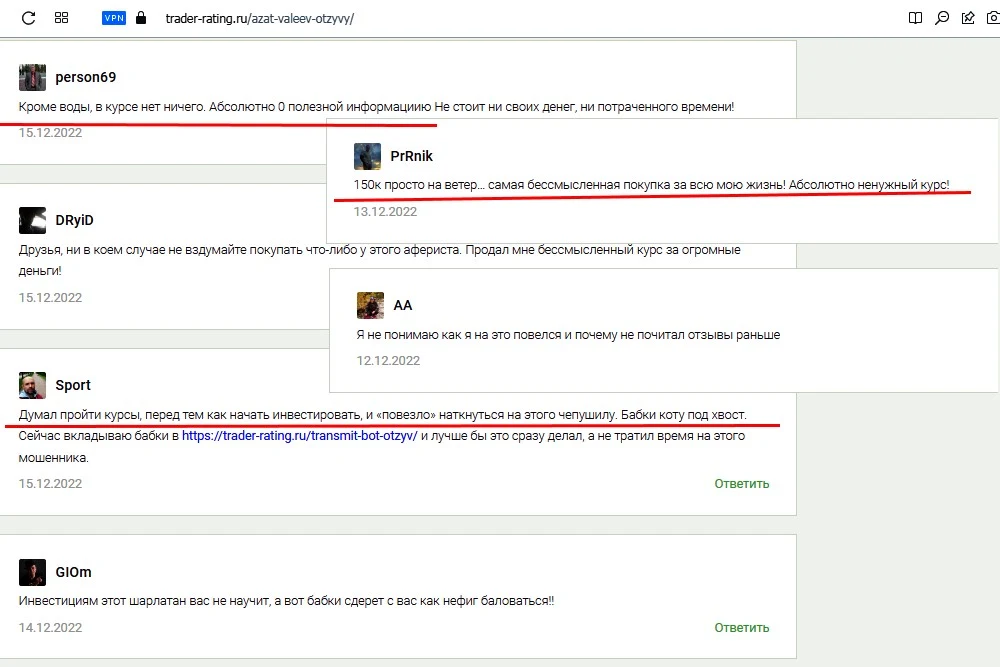Click the comment text starting "Кроме воды, в курсе"
1000x667 pixels.
tap(376, 107)
